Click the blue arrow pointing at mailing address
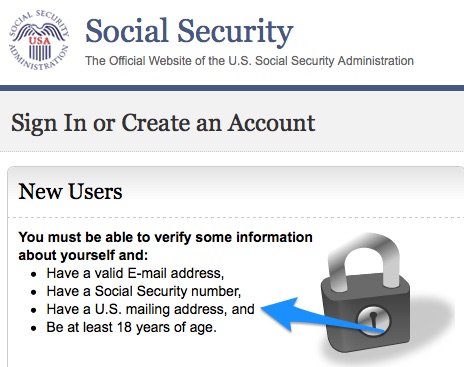464x367 pixels. 323,315
